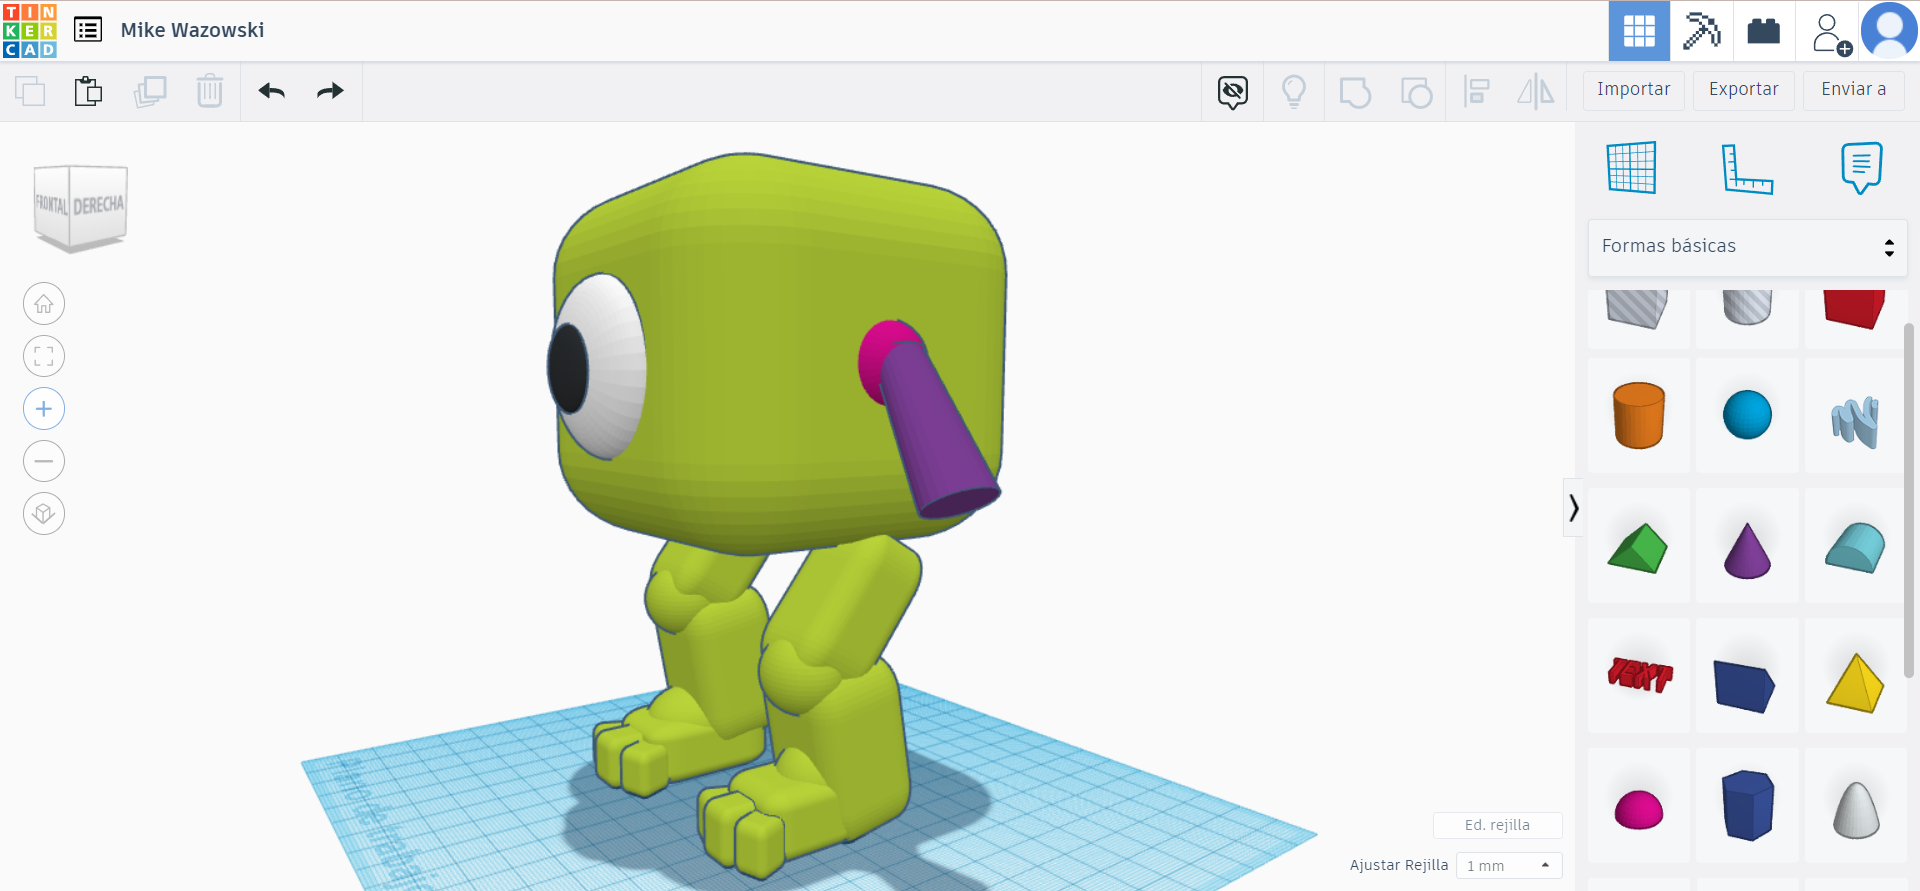1920x891 pixels.
Task: Pick the red Box shape
Action: click(x=1854, y=308)
